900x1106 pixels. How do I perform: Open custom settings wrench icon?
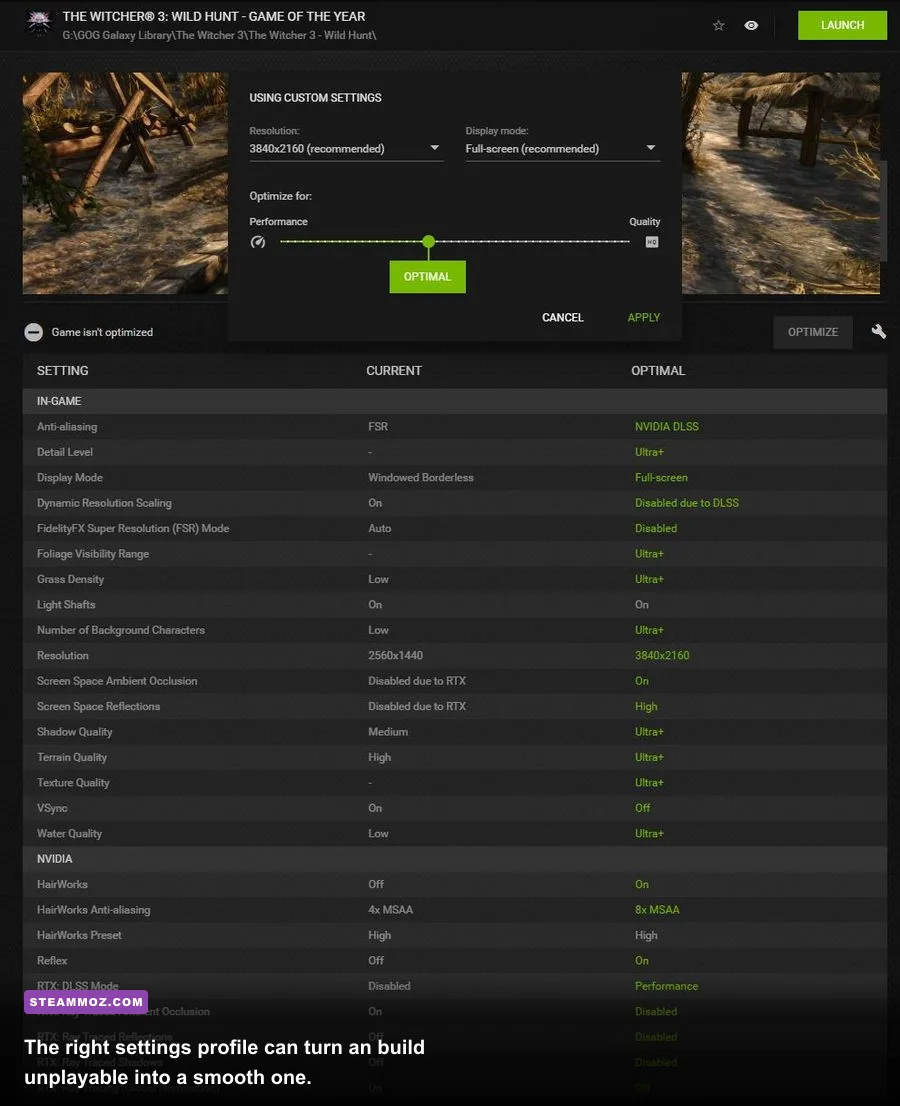click(x=878, y=332)
